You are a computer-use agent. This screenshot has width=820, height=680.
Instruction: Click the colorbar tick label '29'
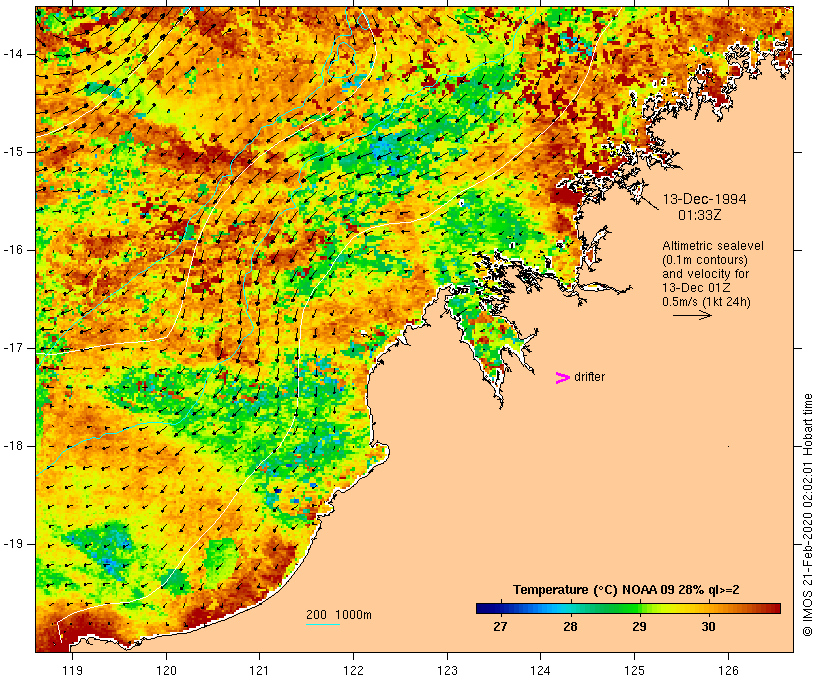(639, 627)
